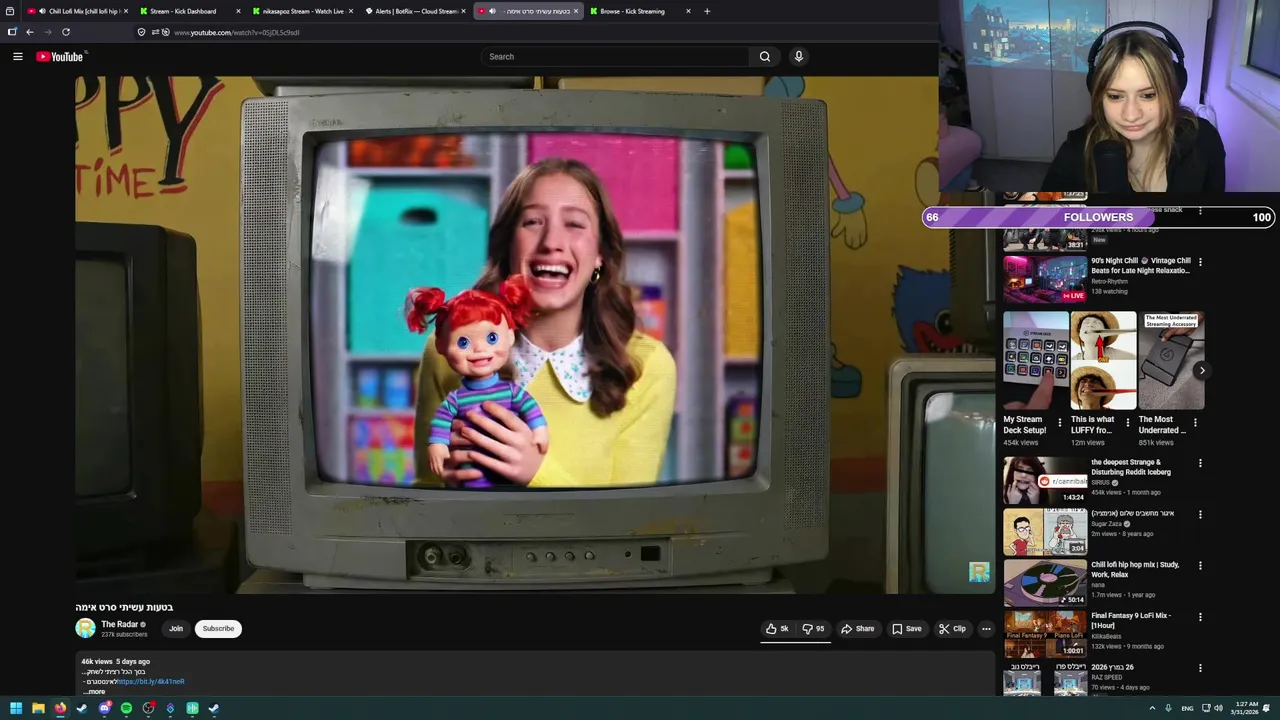
Task: Open options for The Most Underrated short
Action: tap(1195, 422)
